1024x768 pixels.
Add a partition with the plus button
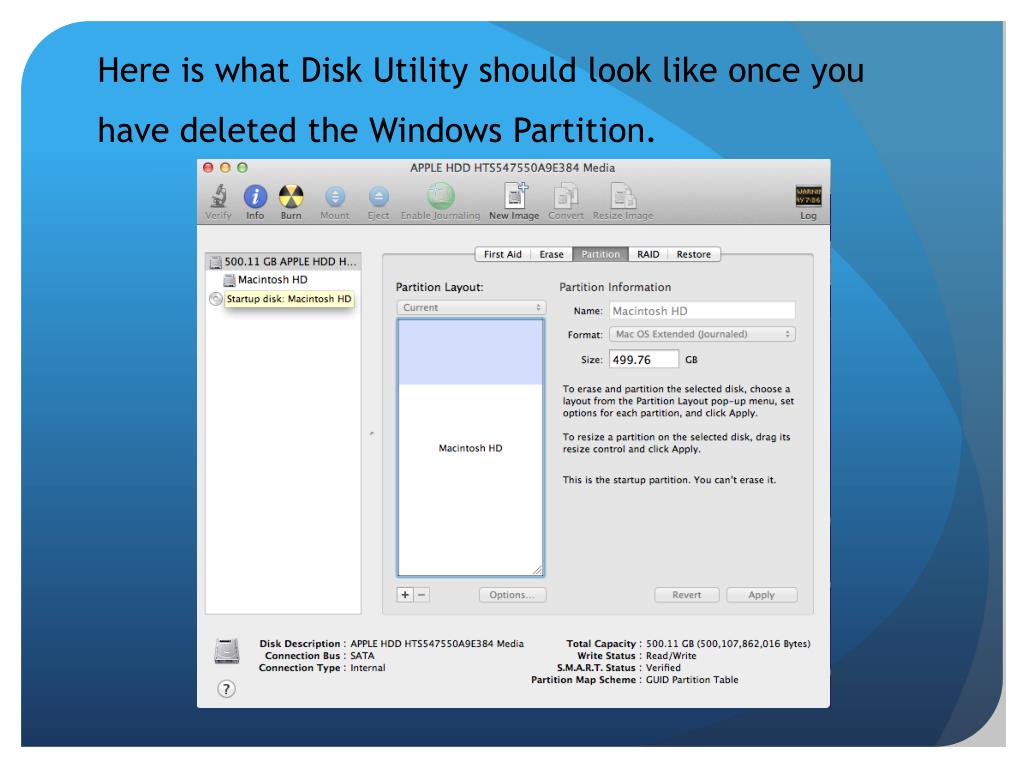tap(405, 595)
